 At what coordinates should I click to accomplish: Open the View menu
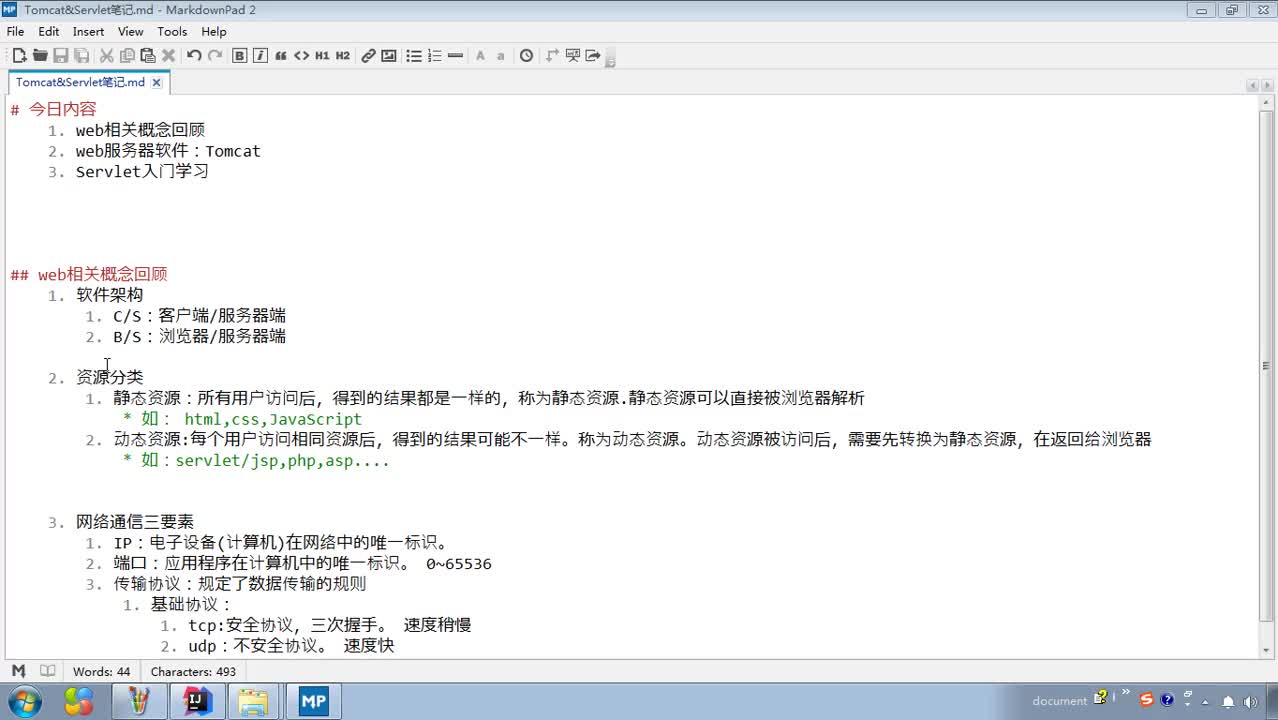click(x=131, y=31)
